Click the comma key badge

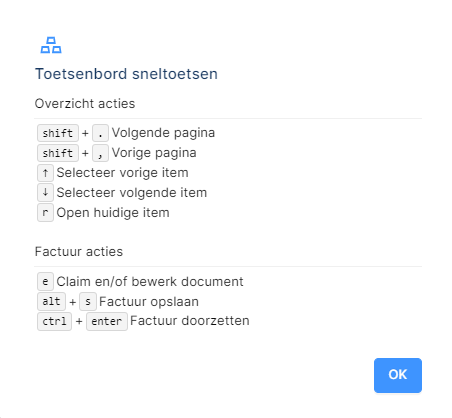click(100, 153)
